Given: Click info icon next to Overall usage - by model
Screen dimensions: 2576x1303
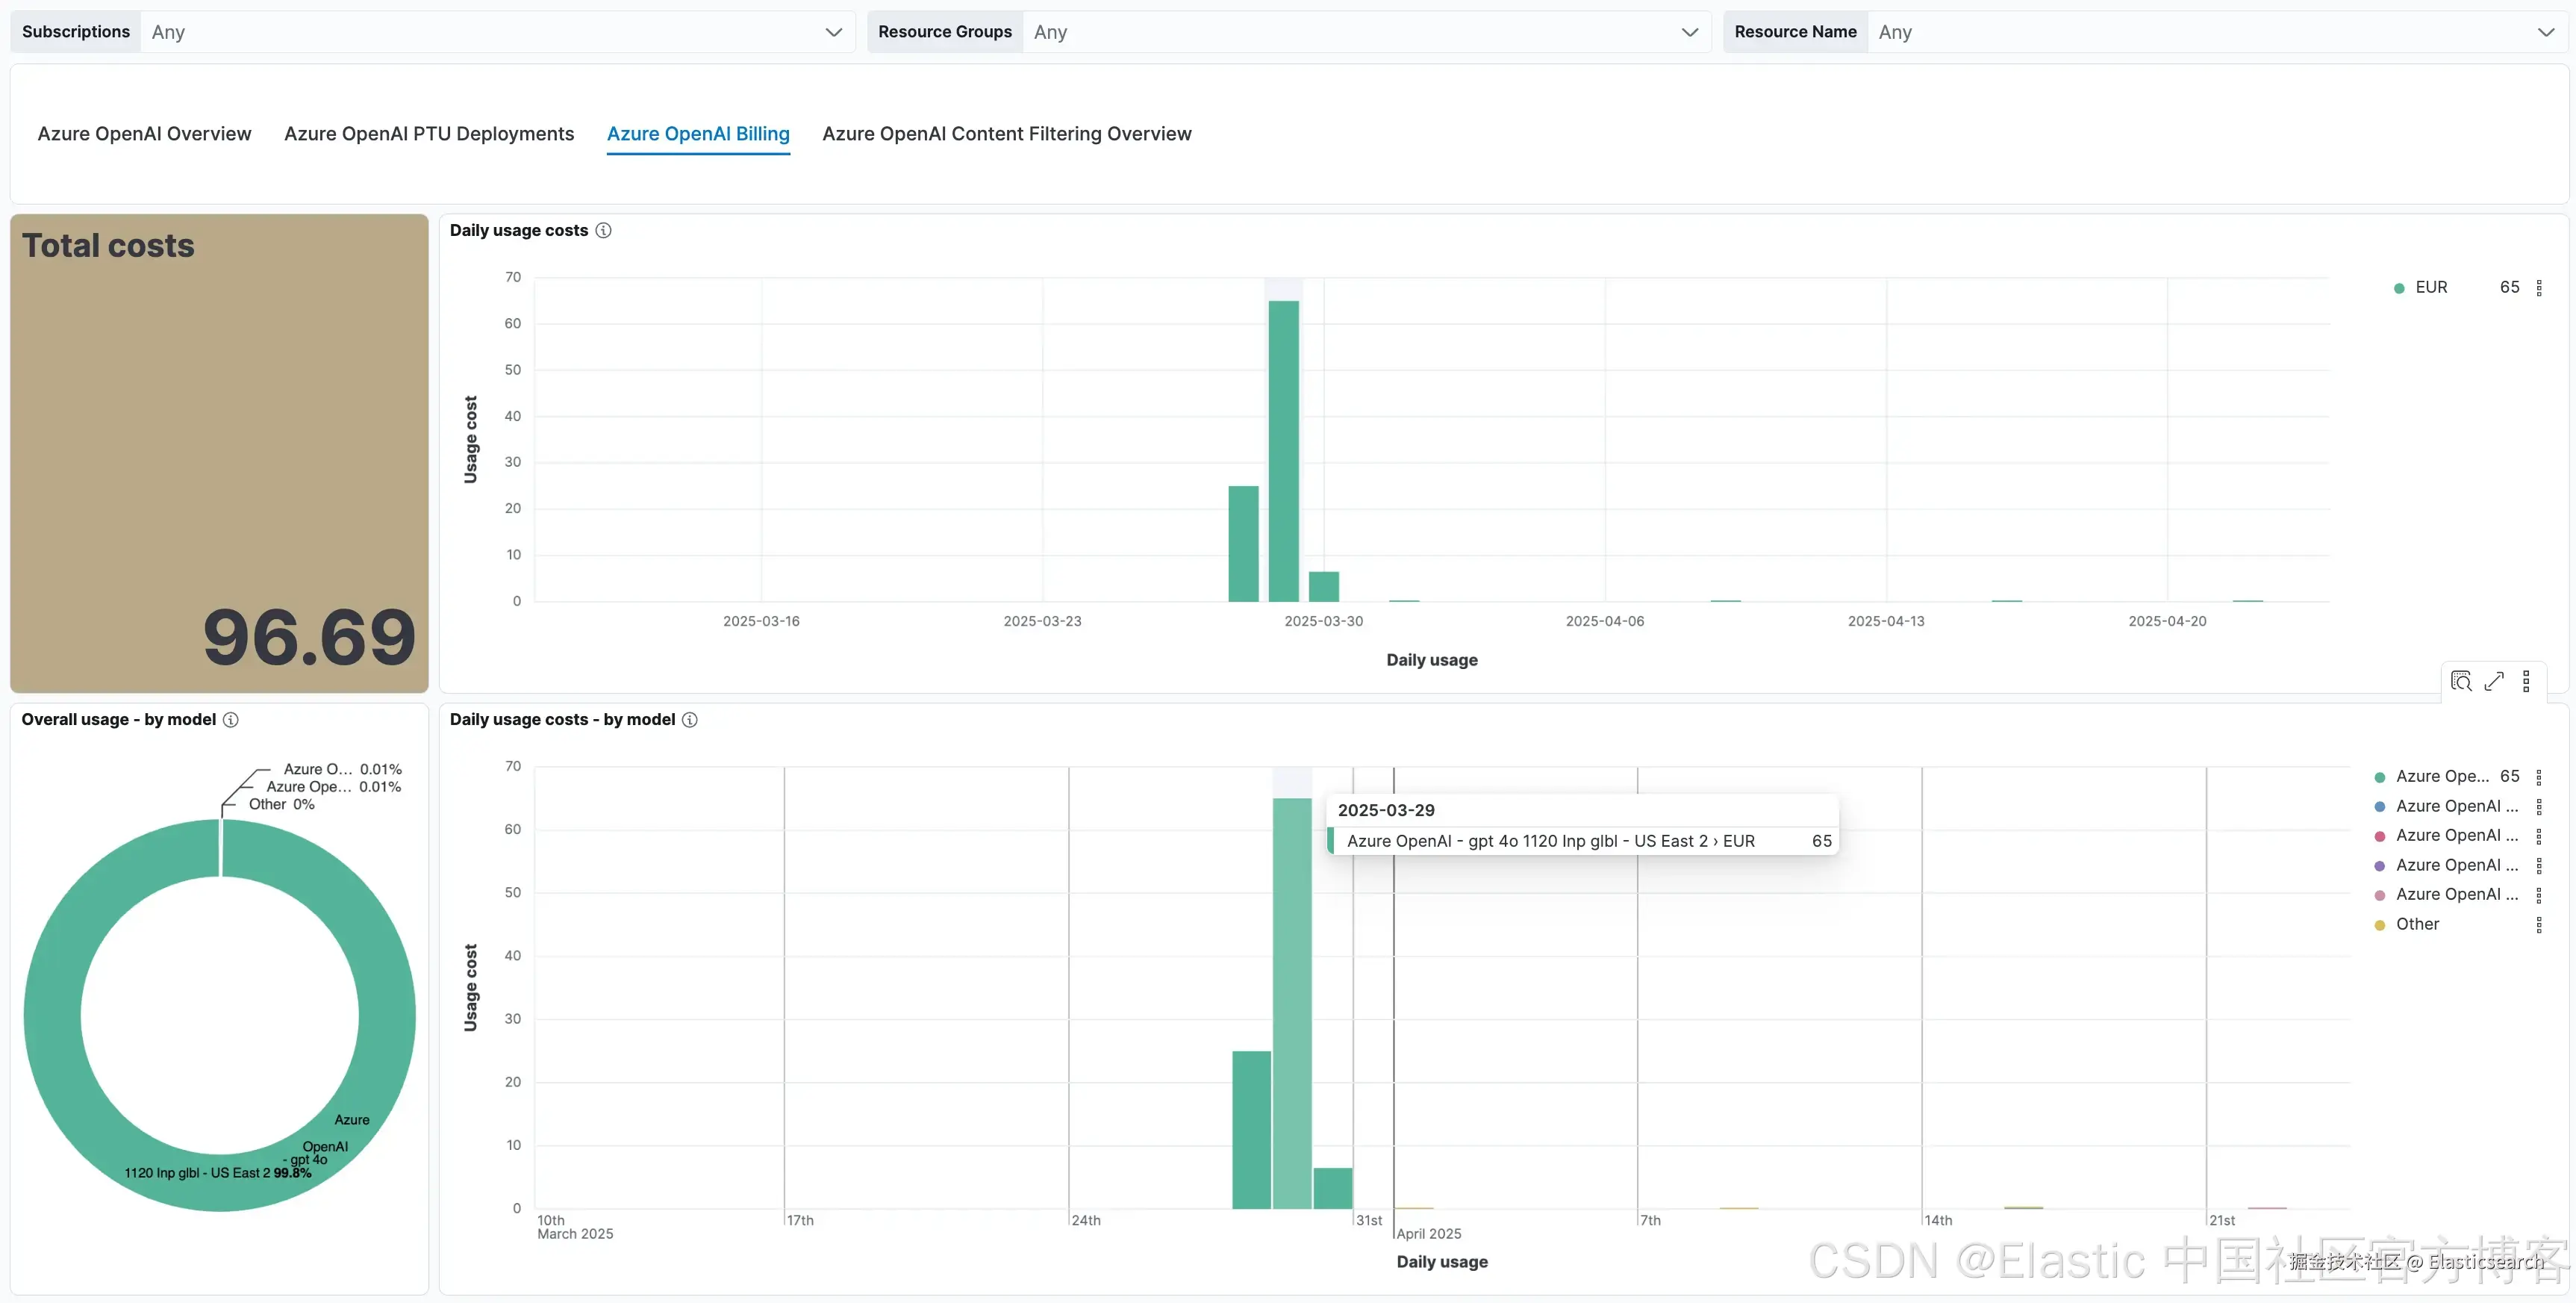Looking at the screenshot, I should click(231, 719).
